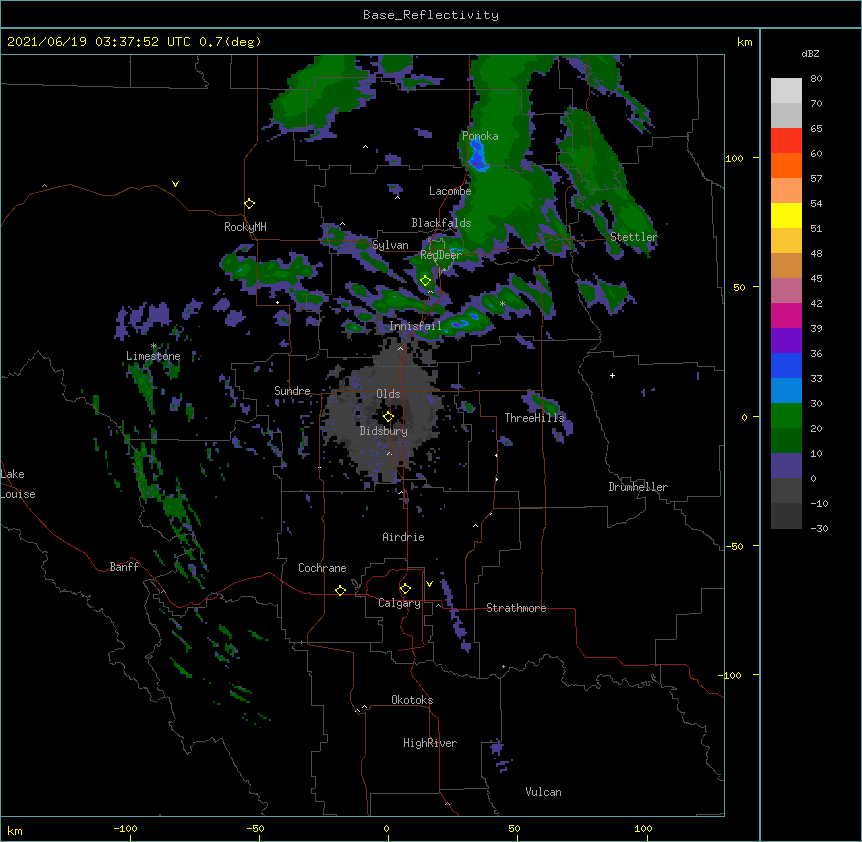The image size is (862, 842).
Task: Click the 80 value on dBZ scale
Action: coord(816,79)
